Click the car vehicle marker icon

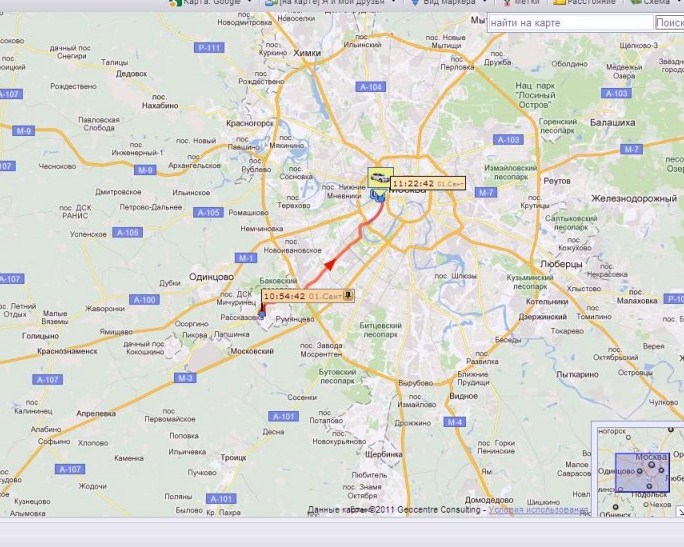point(380,178)
